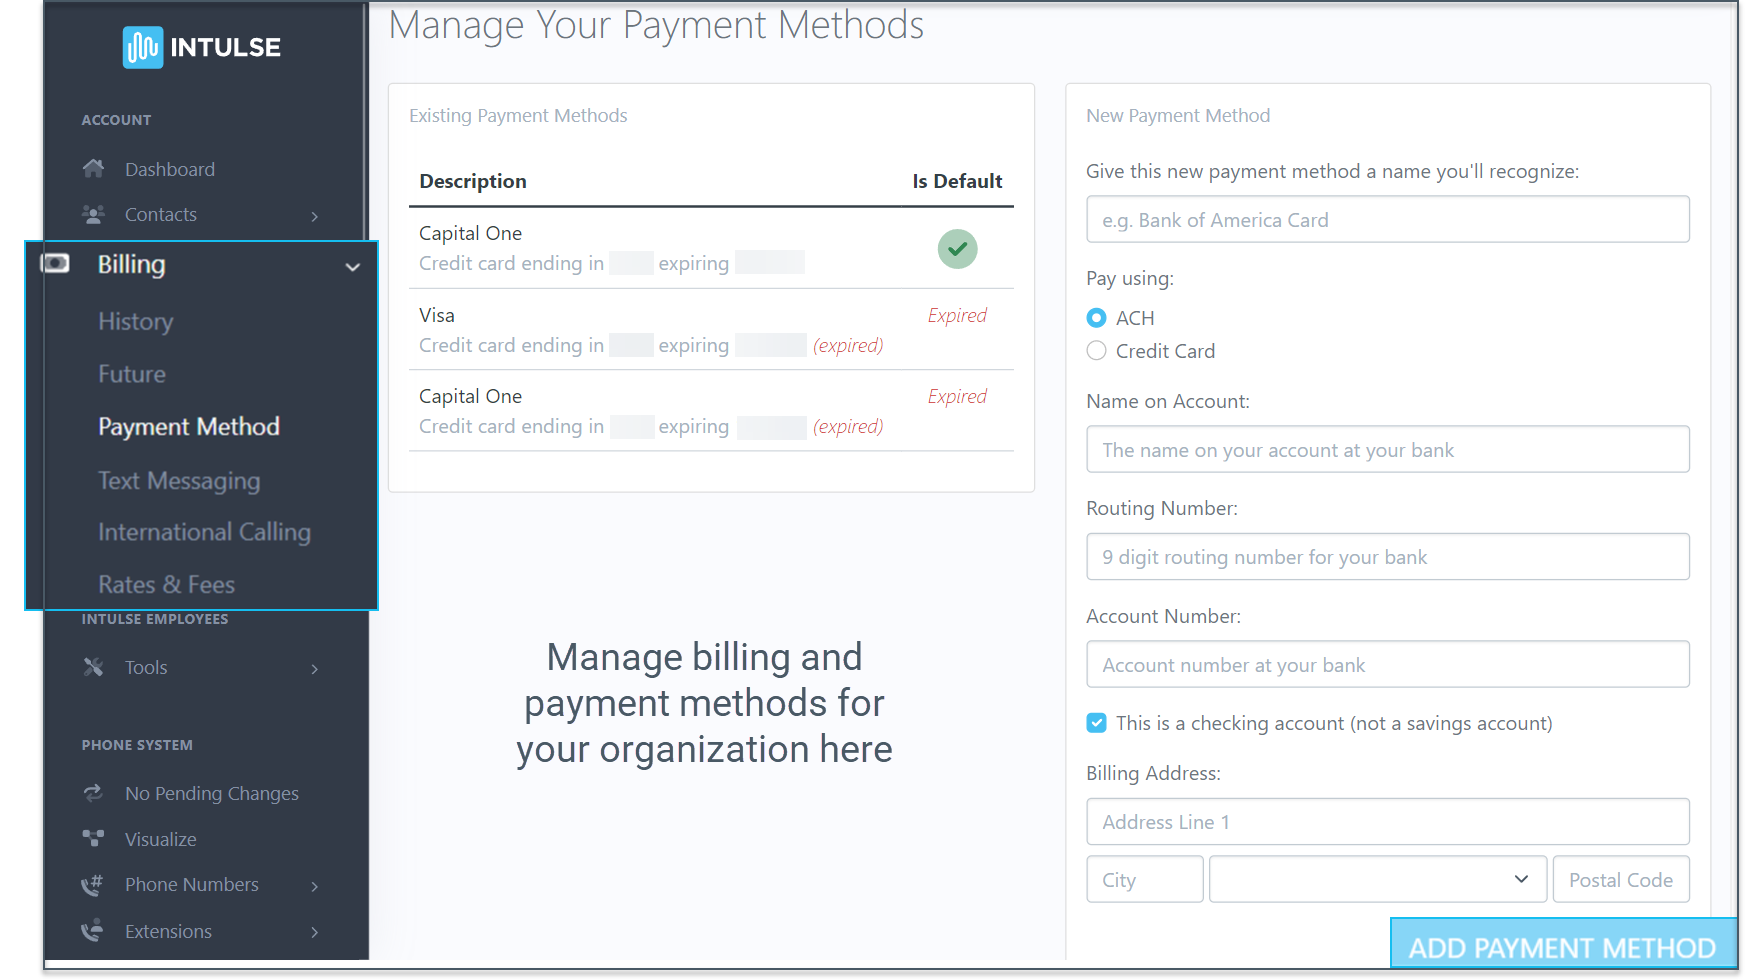1745x980 pixels.
Task: Click the Postal Code field
Action: [x=1621, y=879]
